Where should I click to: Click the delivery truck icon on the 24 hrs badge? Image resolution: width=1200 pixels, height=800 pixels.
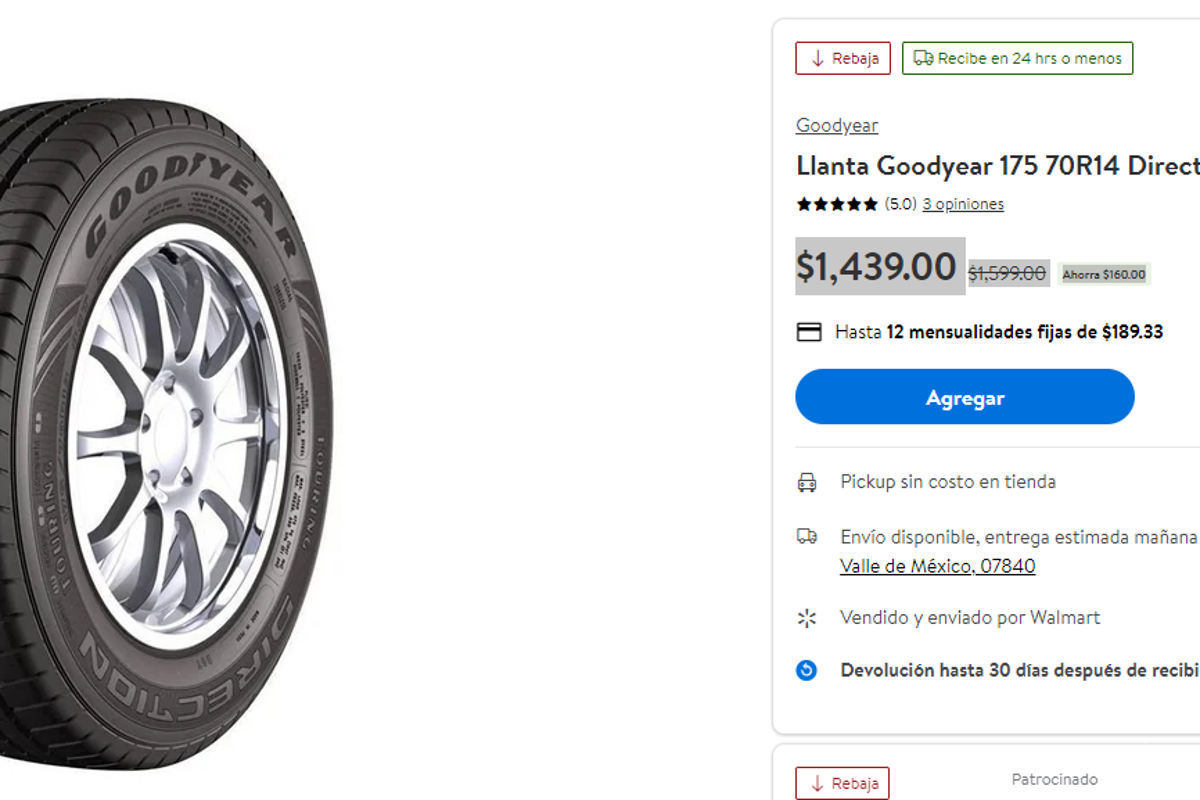pyautogui.click(x=923, y=58)
